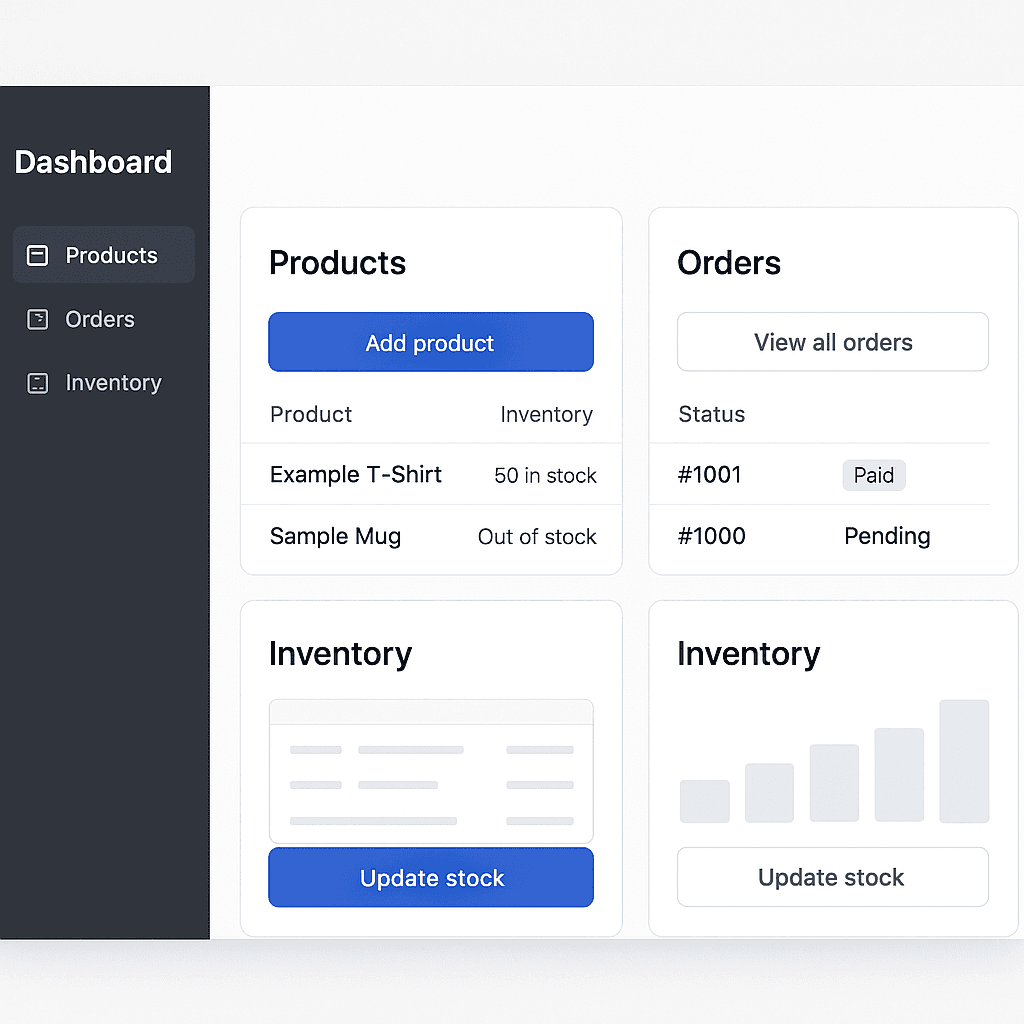
Task: Click the Product column header
Action: coord(311,414)
